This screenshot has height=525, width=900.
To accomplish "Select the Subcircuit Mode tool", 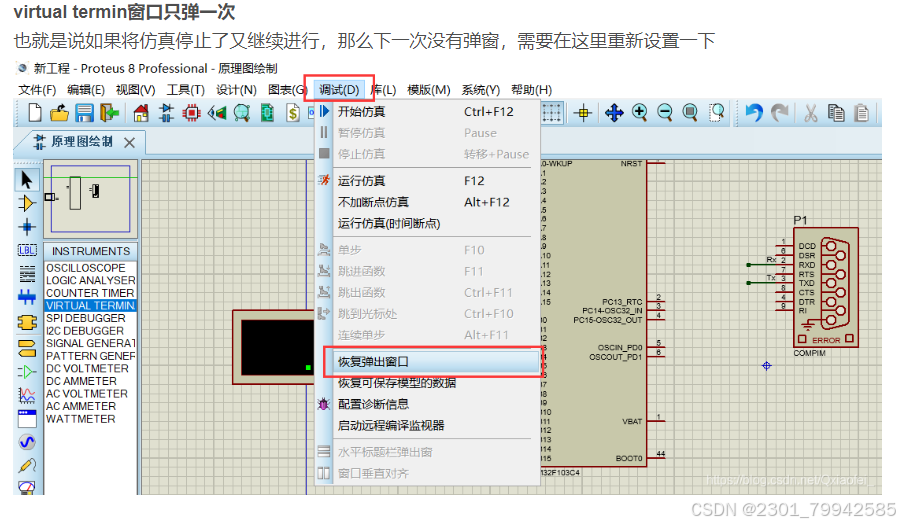I will point(26,322).
